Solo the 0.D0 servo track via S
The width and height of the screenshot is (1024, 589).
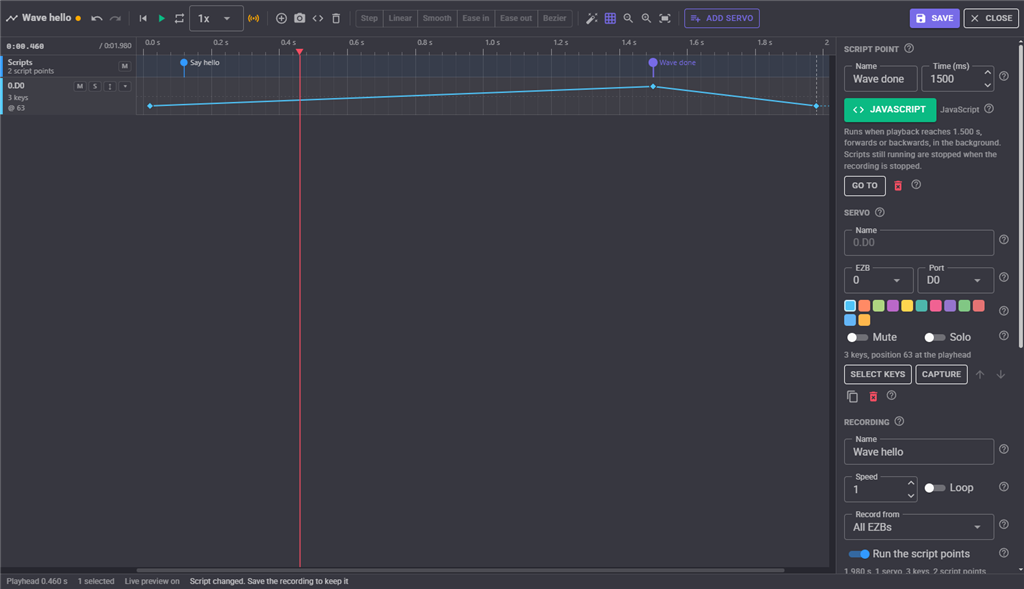point(95,86)
